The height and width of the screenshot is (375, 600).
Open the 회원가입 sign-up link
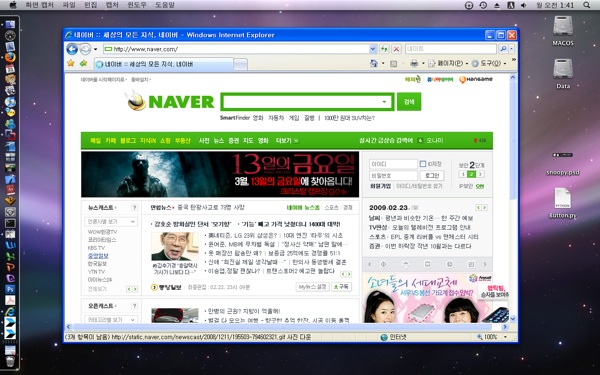coord(380,186)
